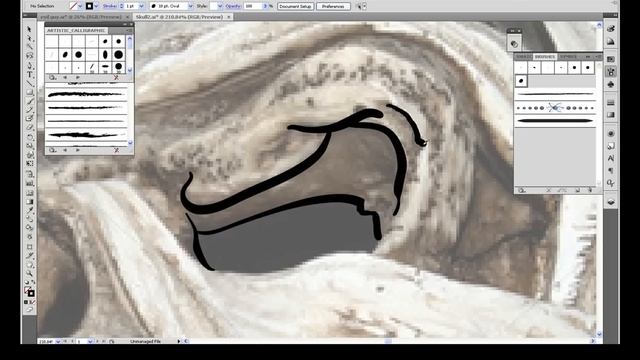Switch to the SWATCHES panel tab

point(523,57)
